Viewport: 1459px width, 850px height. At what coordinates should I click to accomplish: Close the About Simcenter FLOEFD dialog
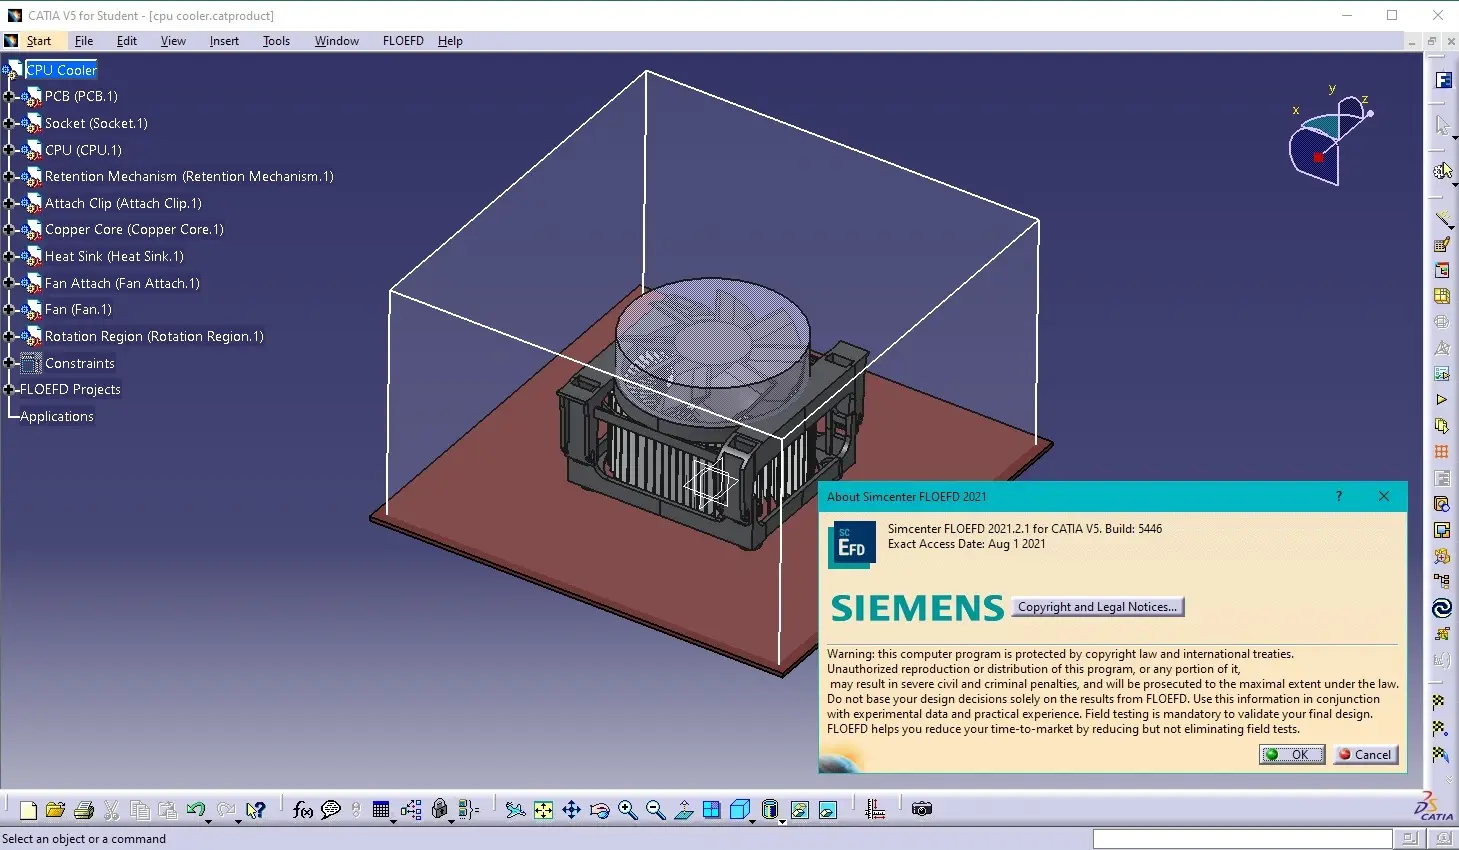click(x=1384, y=496)
